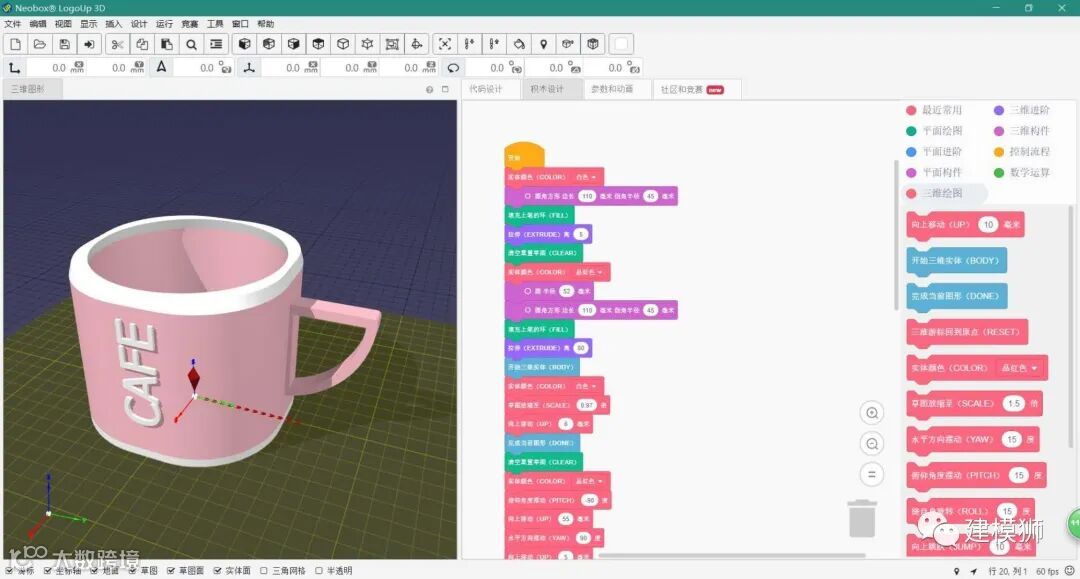This screenshot has height=579, width=1080.
Task: Open the 白色 dropdown on first COLOR block
Action: pos(585,177)
